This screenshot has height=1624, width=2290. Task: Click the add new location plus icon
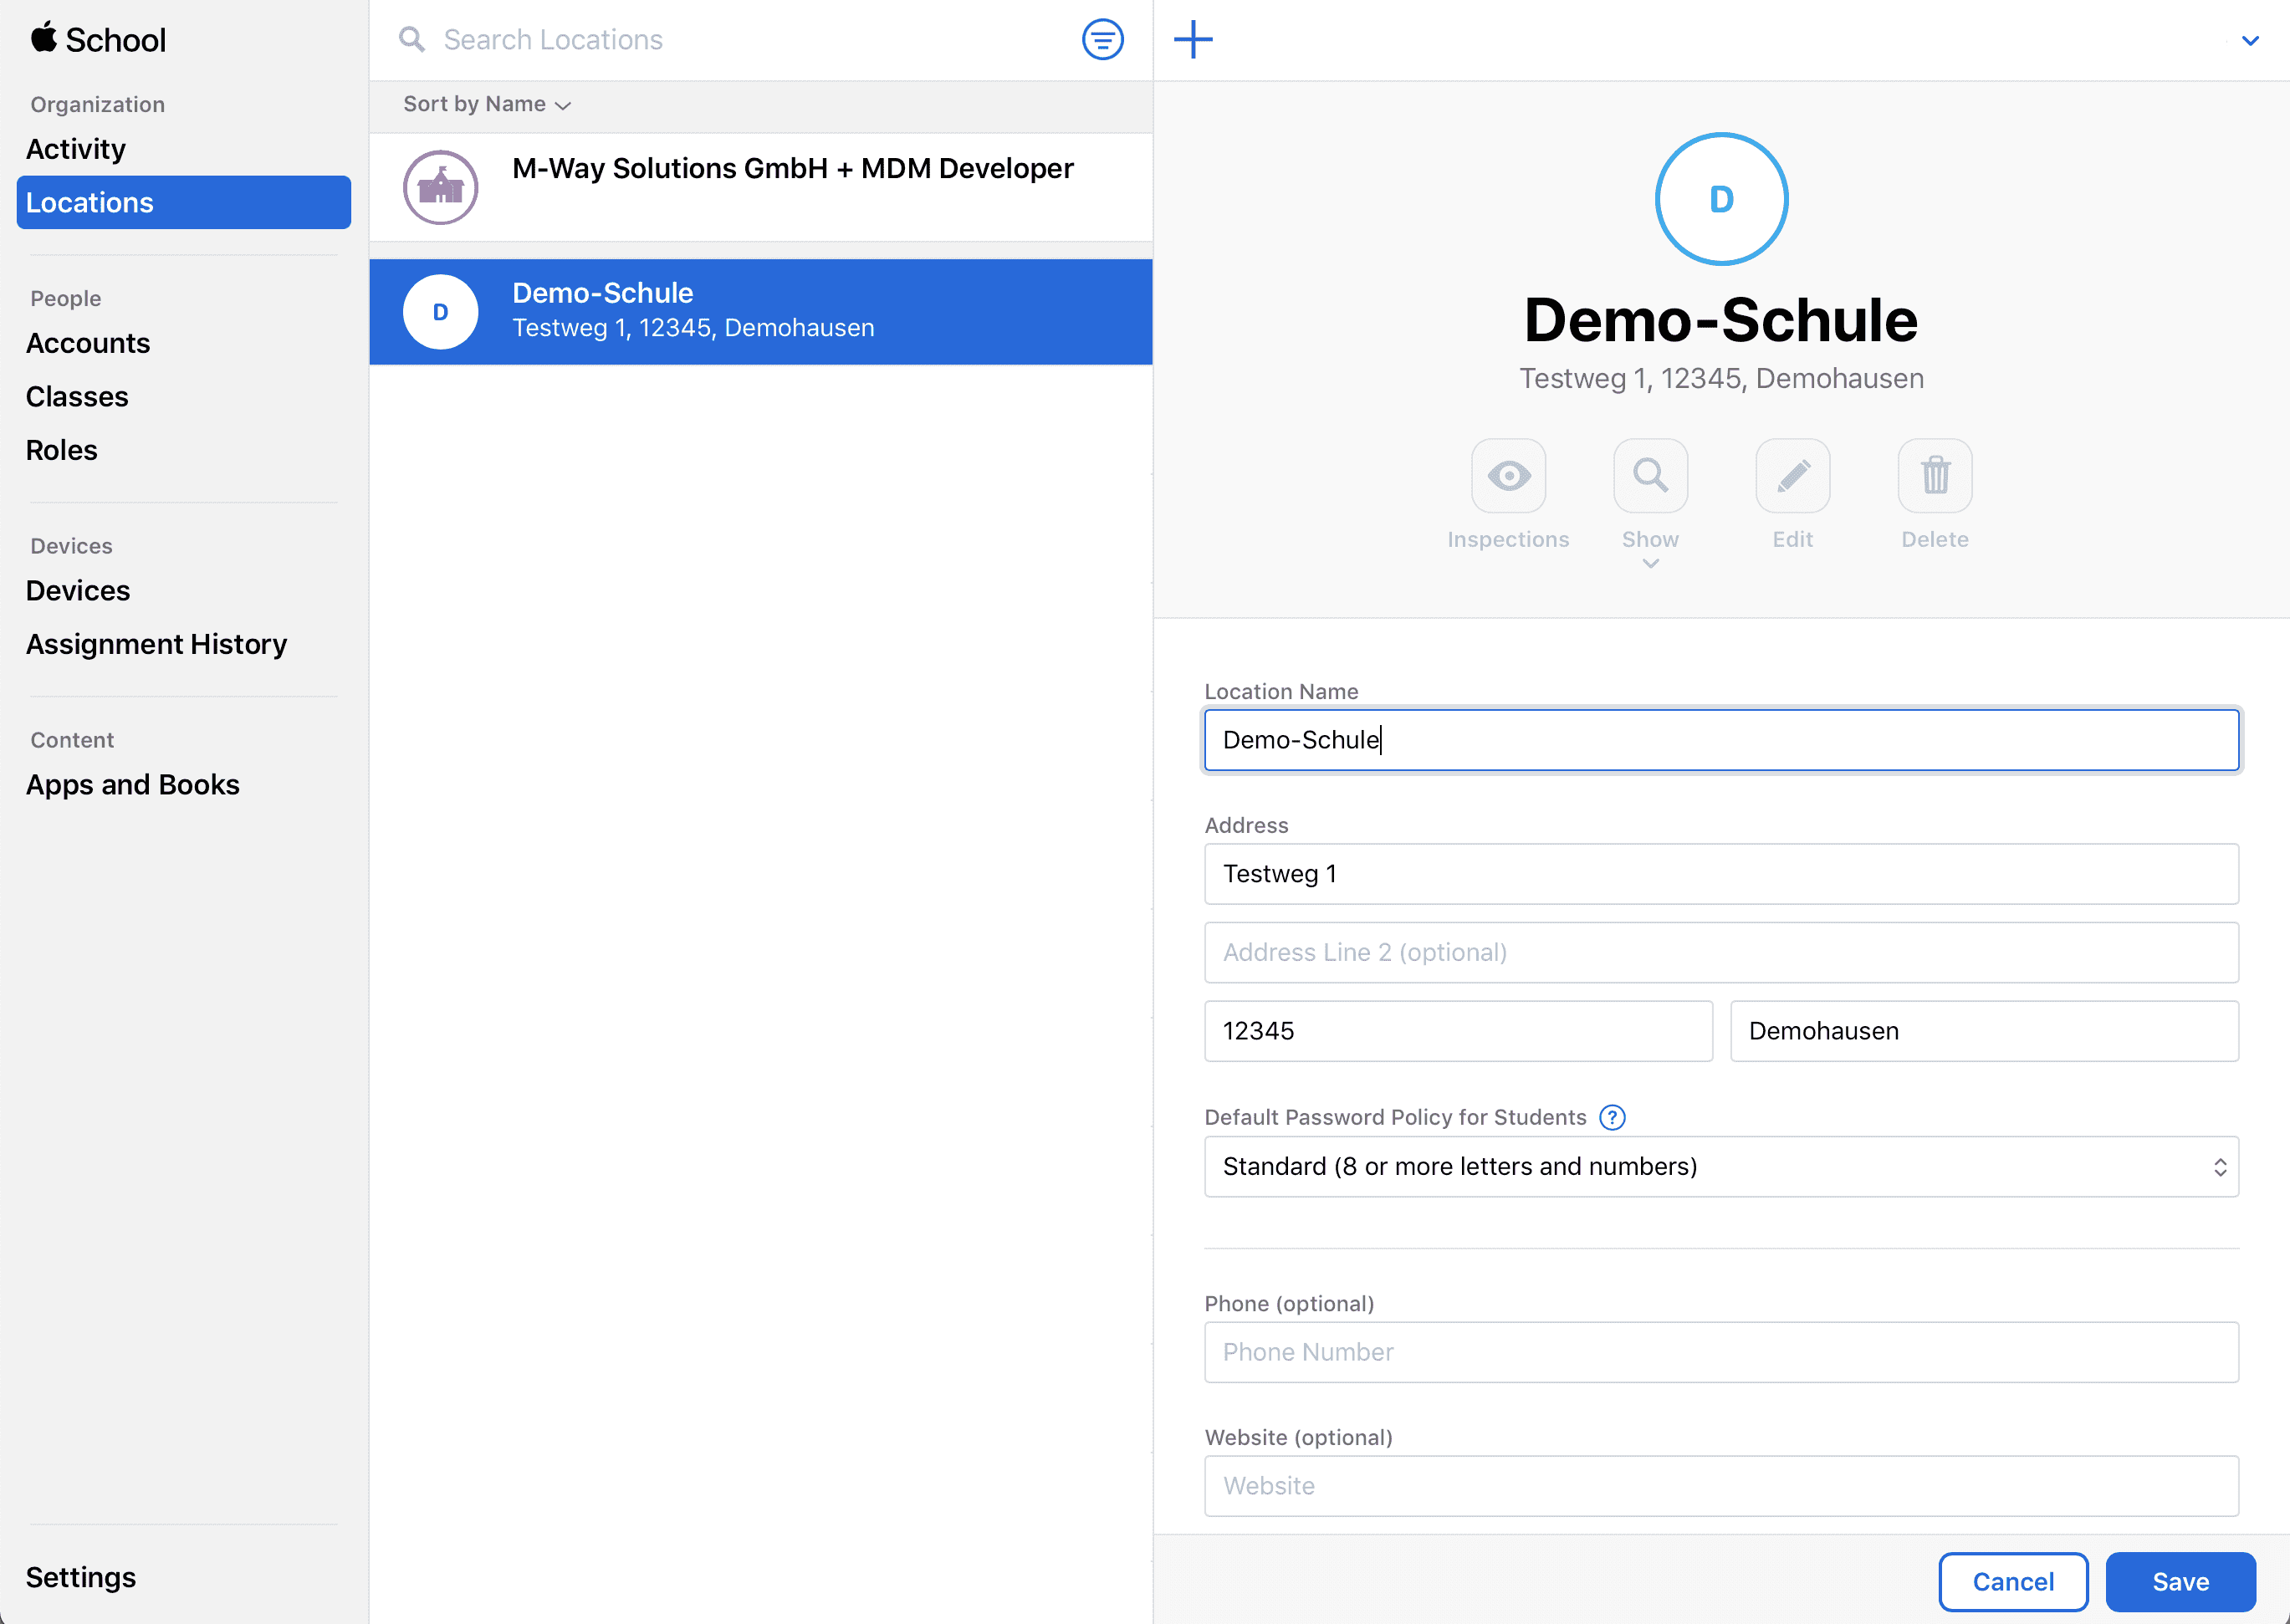pyautogui.click(x=1194, y=38)
